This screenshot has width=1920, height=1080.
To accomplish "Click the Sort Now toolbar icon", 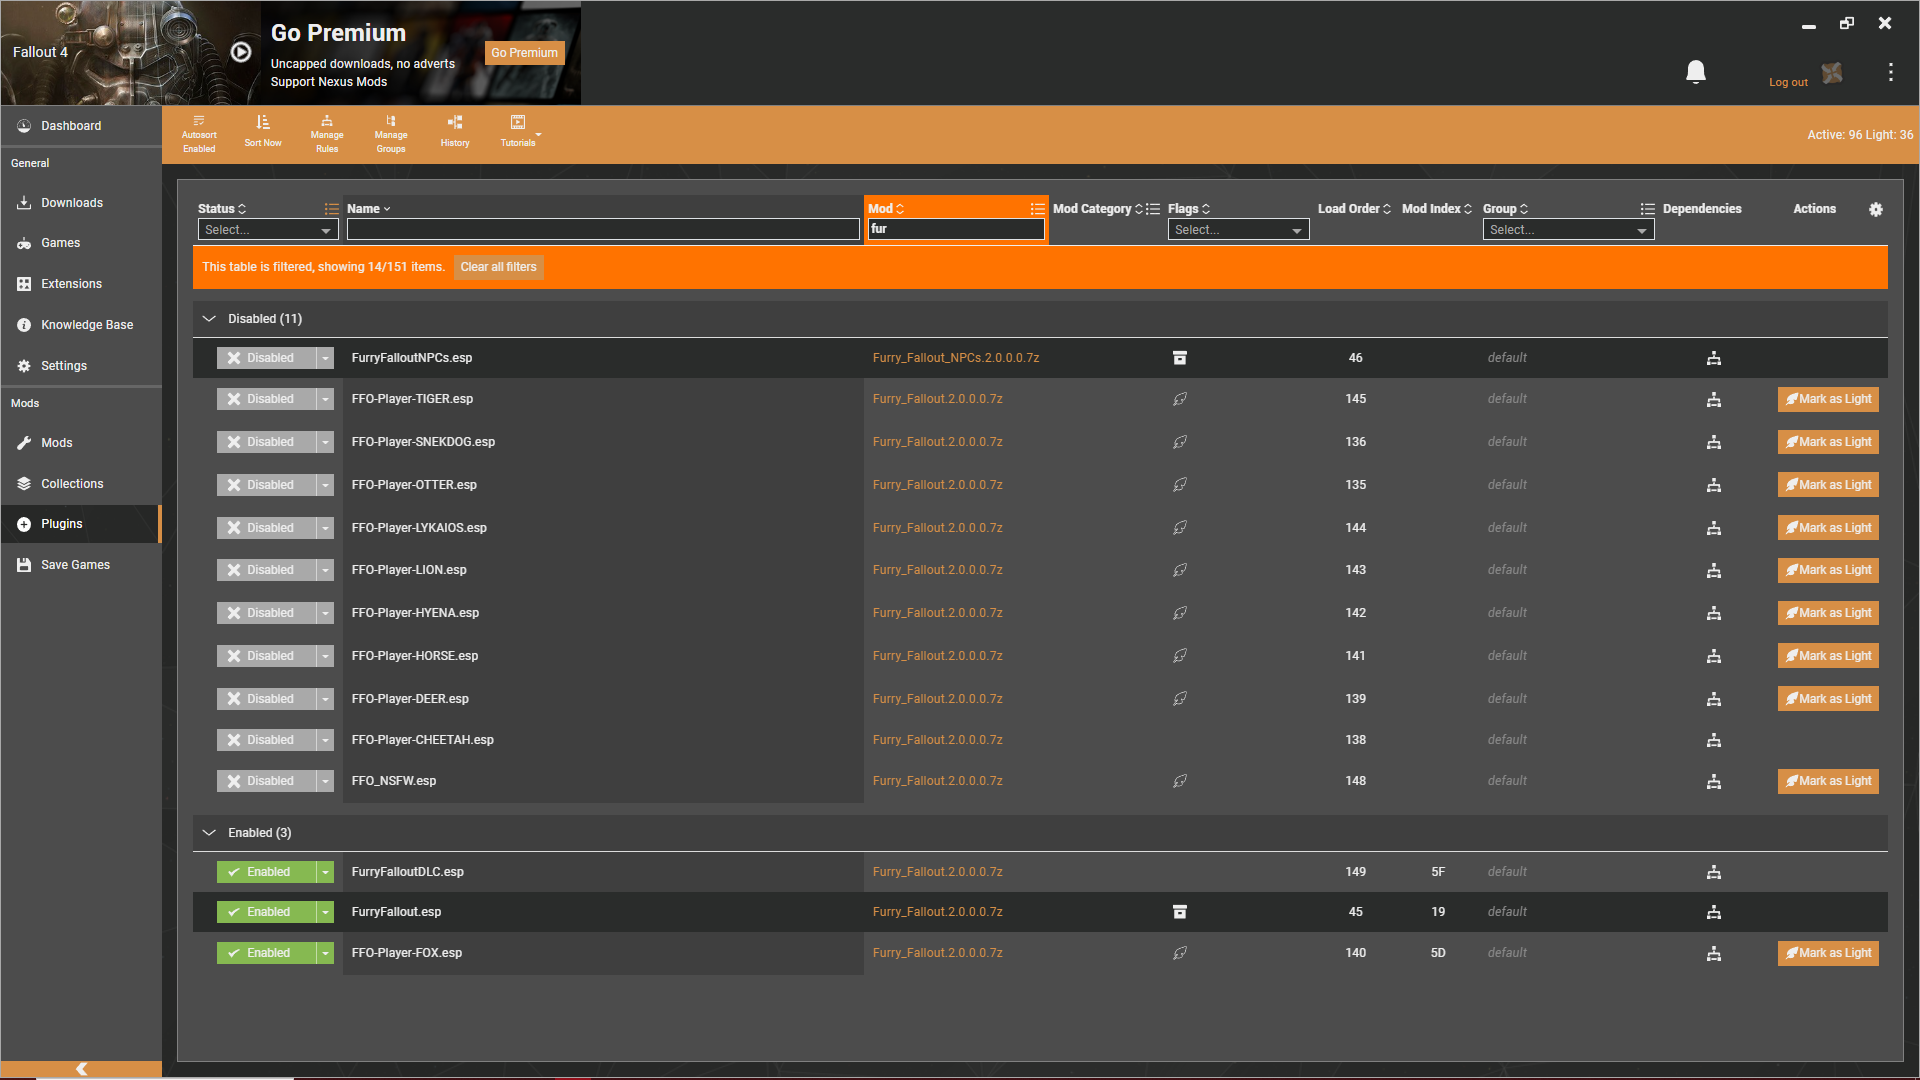I will [x=263, y=131].
